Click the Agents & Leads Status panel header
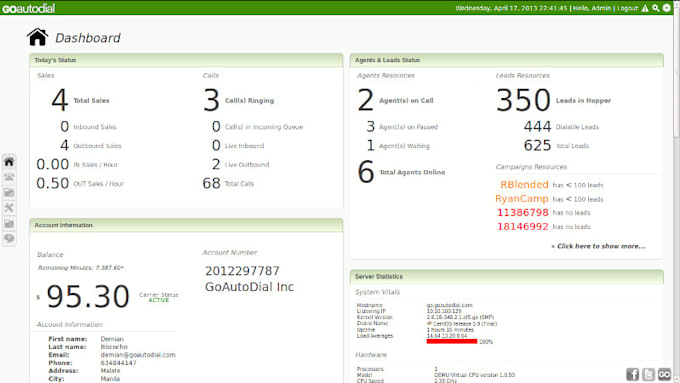 (x=507, y=60)
